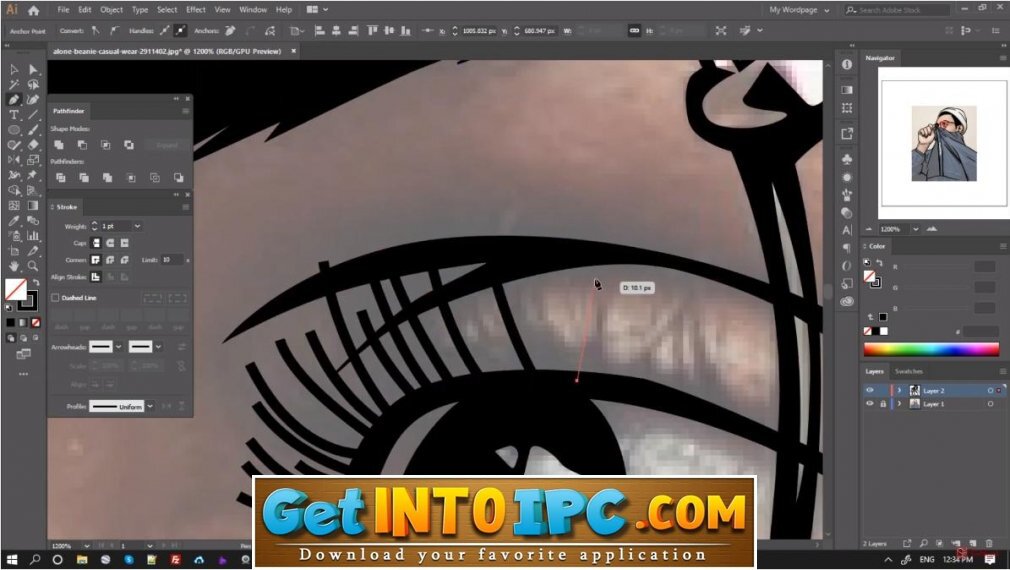1010x570 pixels.
Task: Click Divide pathfinder icon
Action: point(61,178)
